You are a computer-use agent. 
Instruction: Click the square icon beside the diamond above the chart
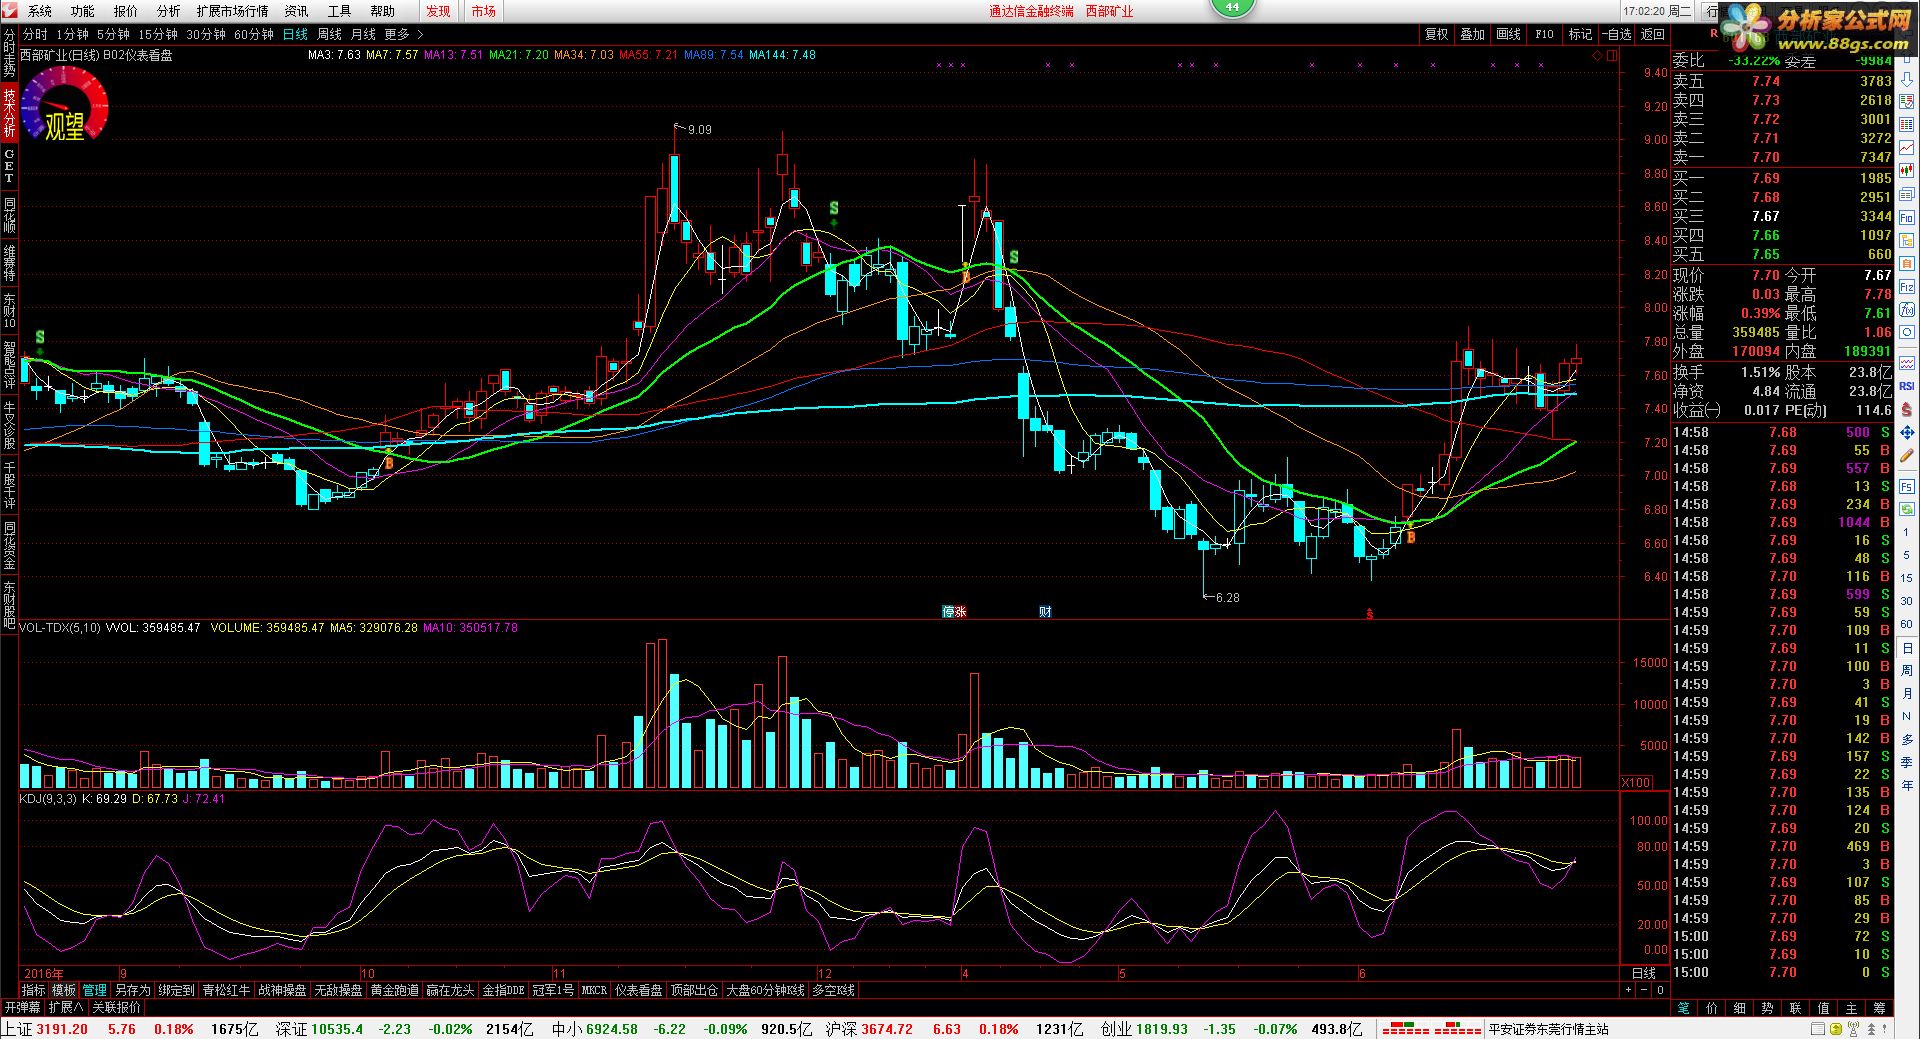point(1611,56)
